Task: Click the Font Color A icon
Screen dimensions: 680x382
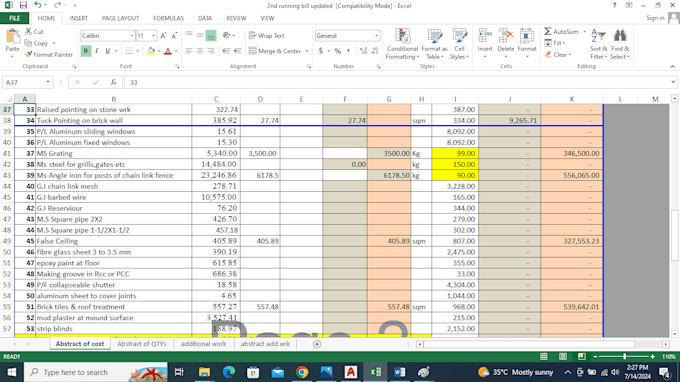Action: point(168,51)
